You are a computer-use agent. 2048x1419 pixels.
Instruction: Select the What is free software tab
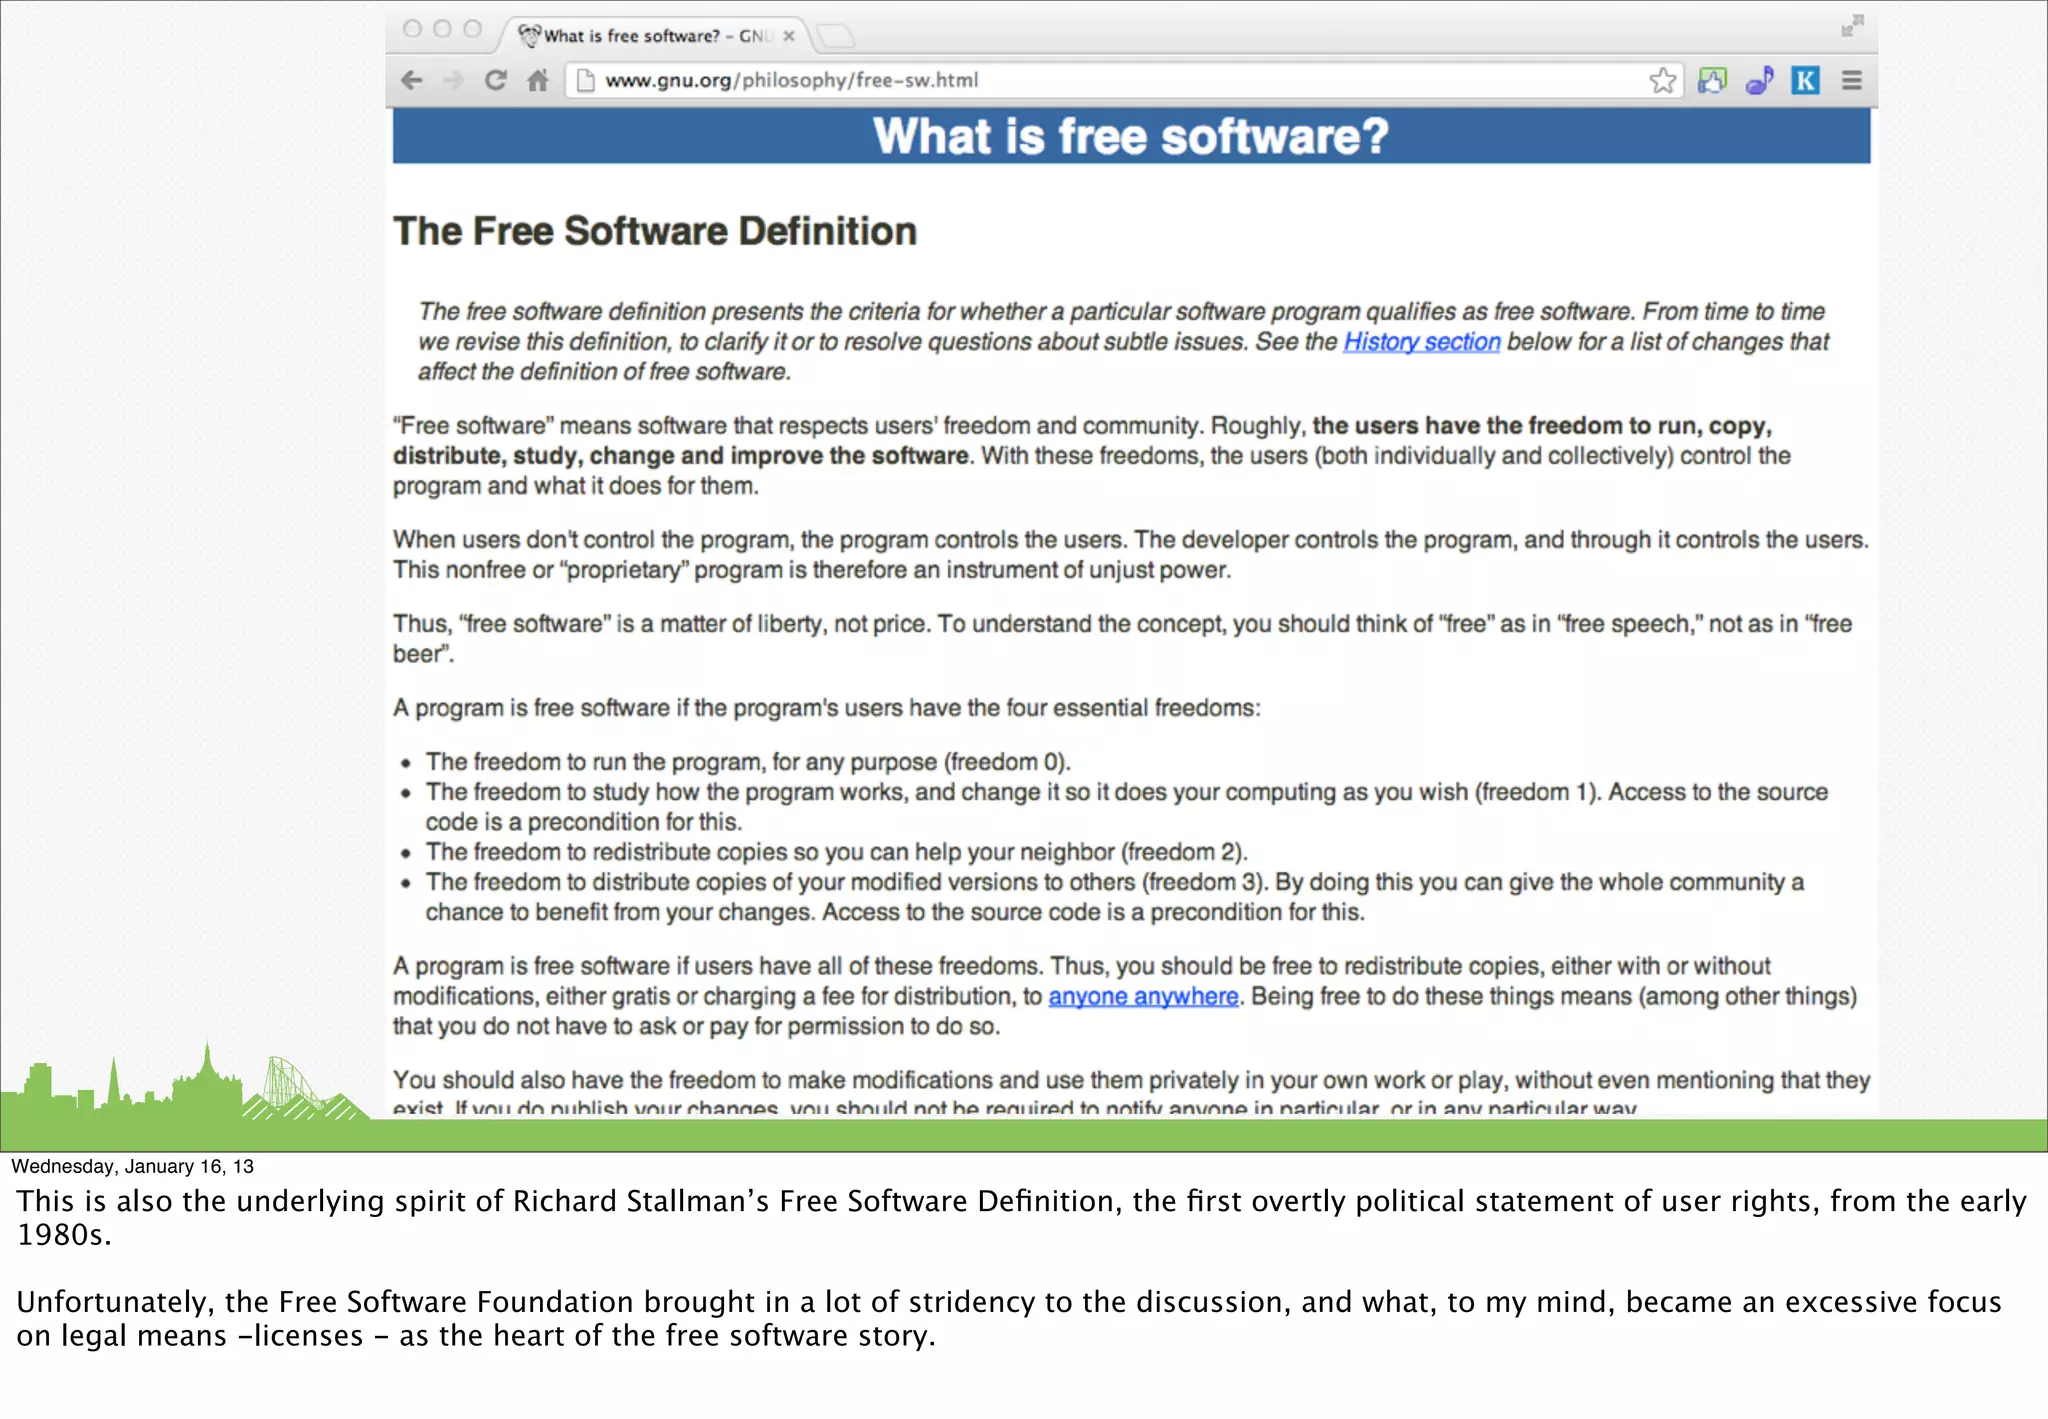640,36
